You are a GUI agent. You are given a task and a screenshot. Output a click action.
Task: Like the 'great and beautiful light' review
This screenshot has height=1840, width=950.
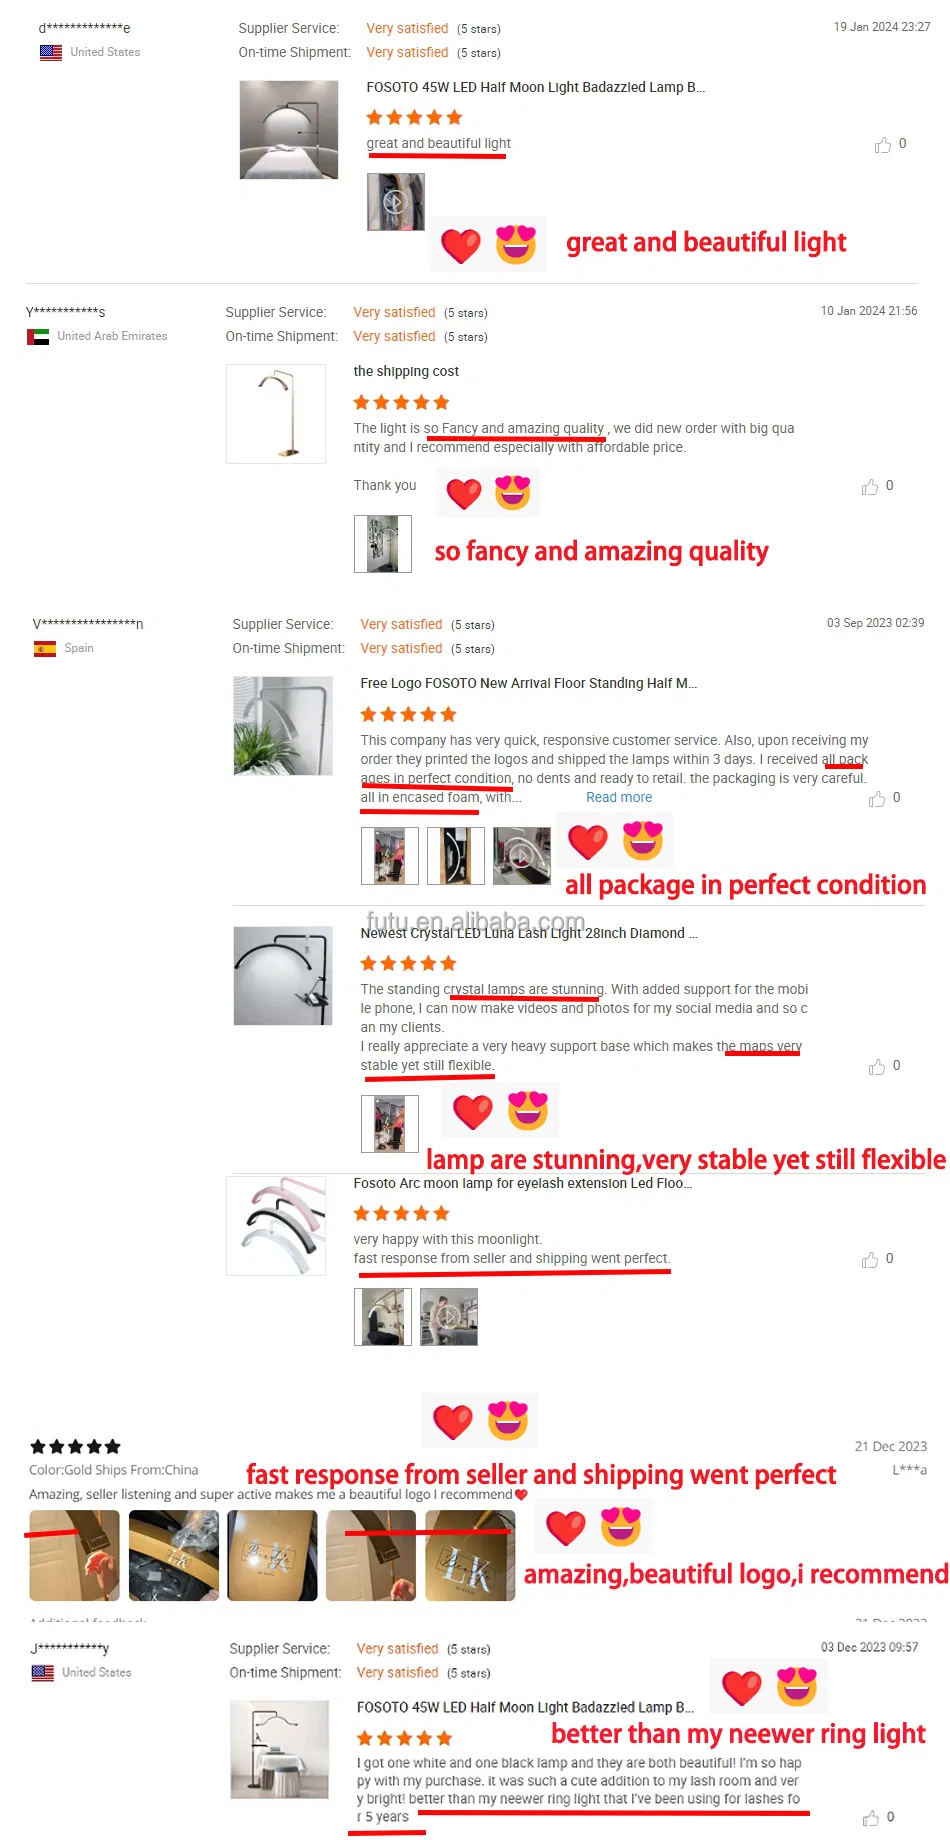(x=883, y=145)
